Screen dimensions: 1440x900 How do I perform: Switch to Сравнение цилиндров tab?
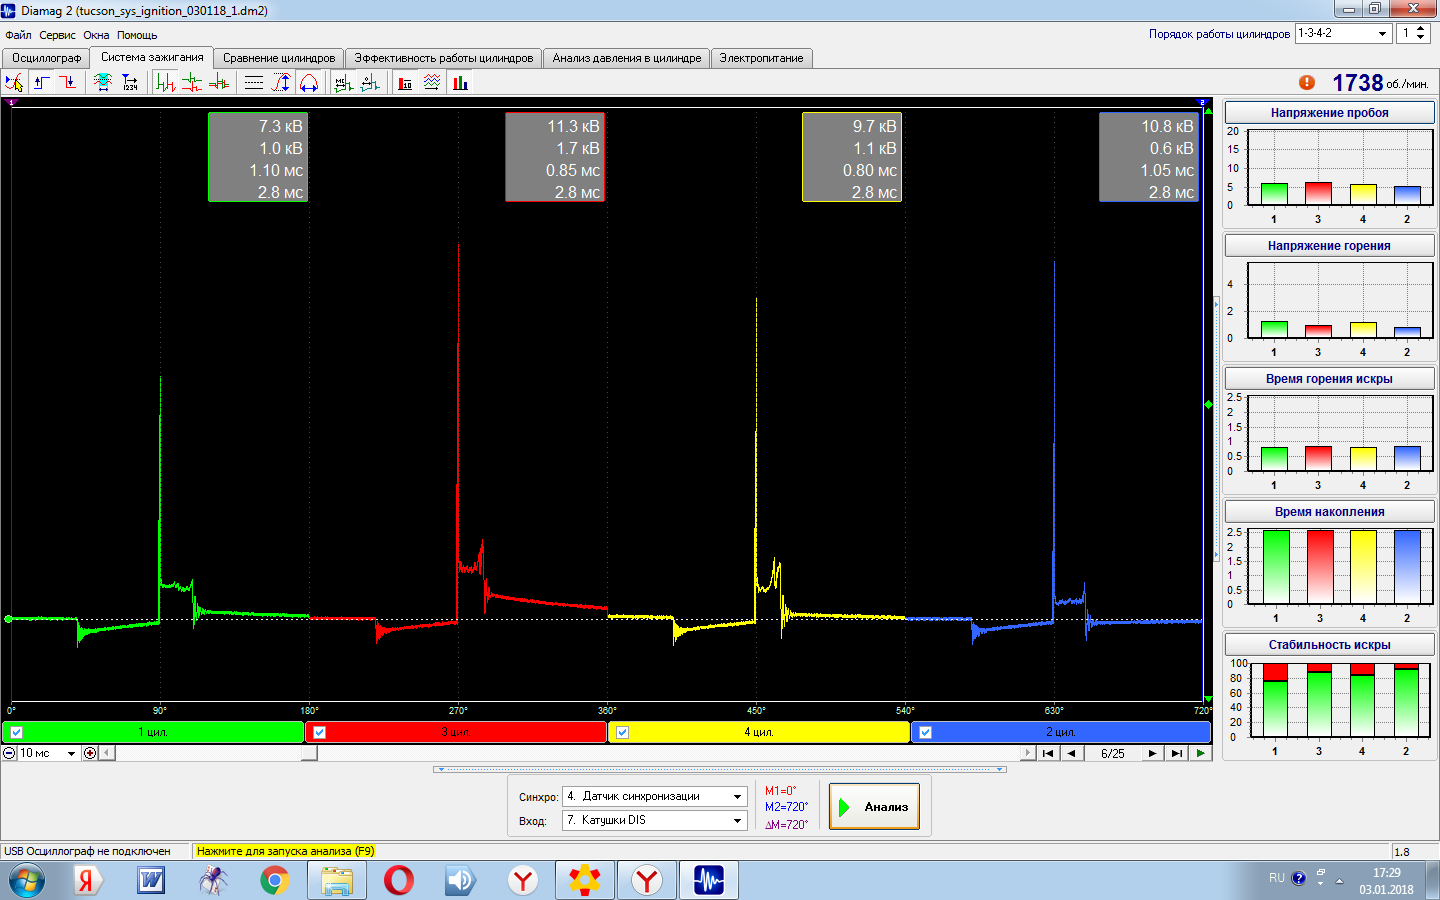[x=279, y=58]
